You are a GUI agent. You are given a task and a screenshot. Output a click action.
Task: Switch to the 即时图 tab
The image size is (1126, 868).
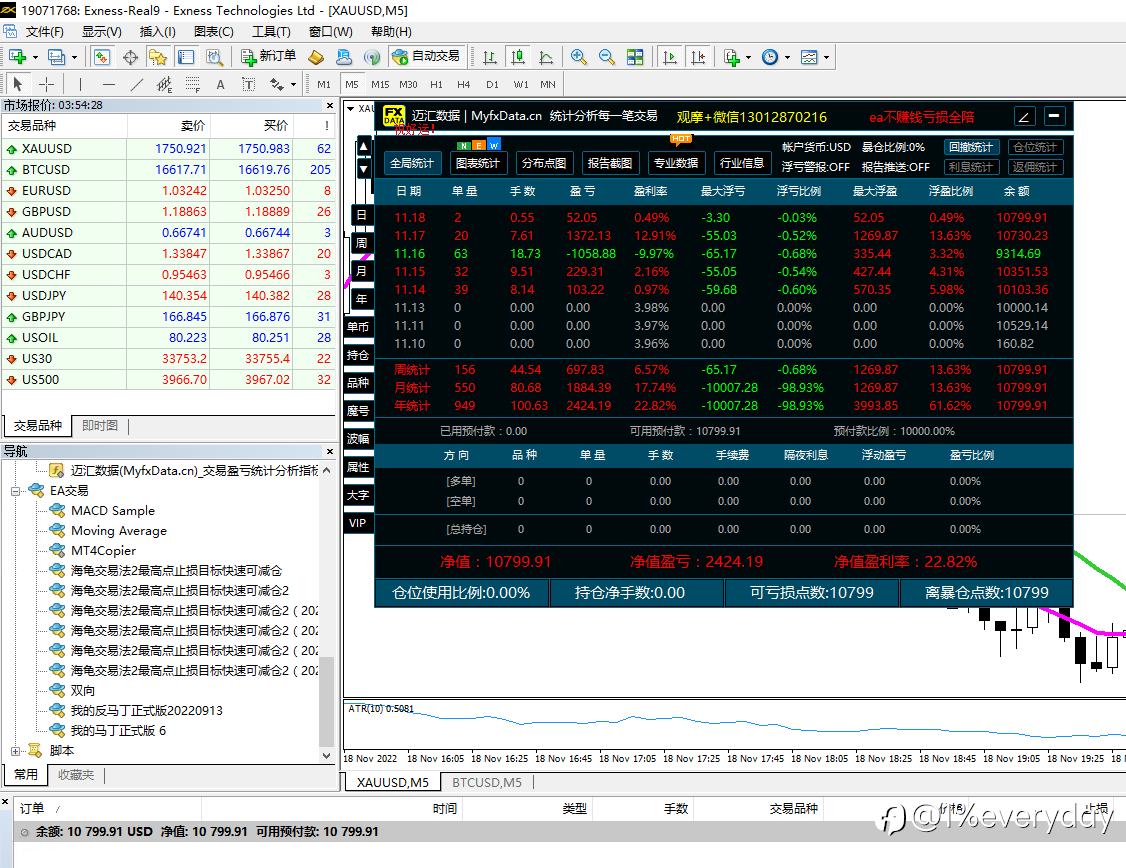coord(100,426)
